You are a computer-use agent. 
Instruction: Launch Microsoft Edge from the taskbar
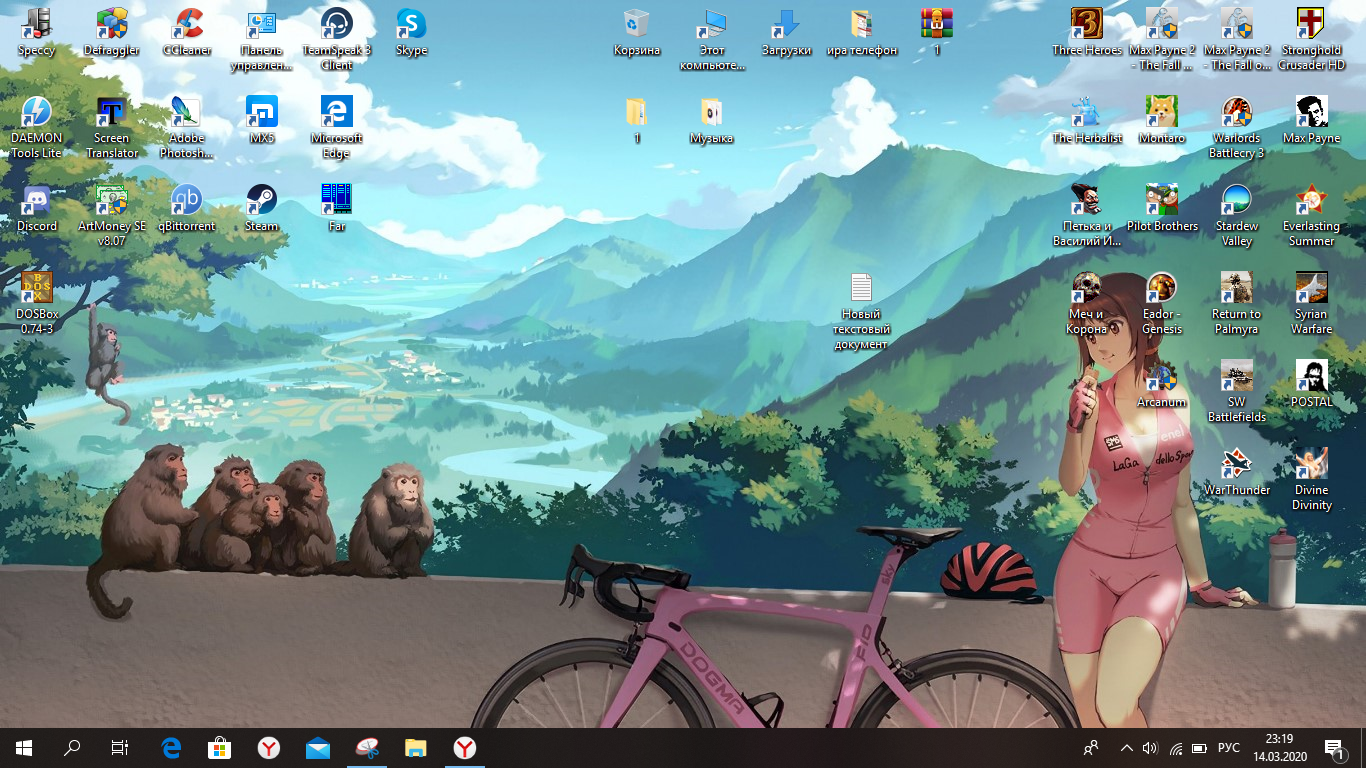click(171, 748)
